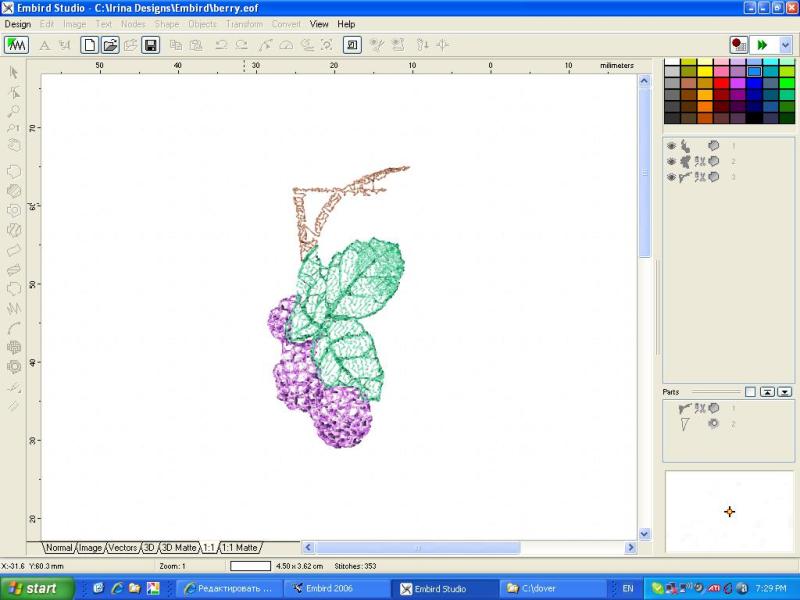This screenshot has width=800, height=600.
Task: Click the Open file folder icon
Action: tap(110, 45)
